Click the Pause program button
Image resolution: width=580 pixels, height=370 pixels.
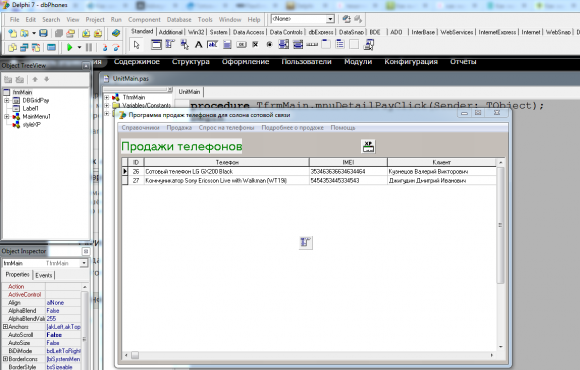(89, 47)
